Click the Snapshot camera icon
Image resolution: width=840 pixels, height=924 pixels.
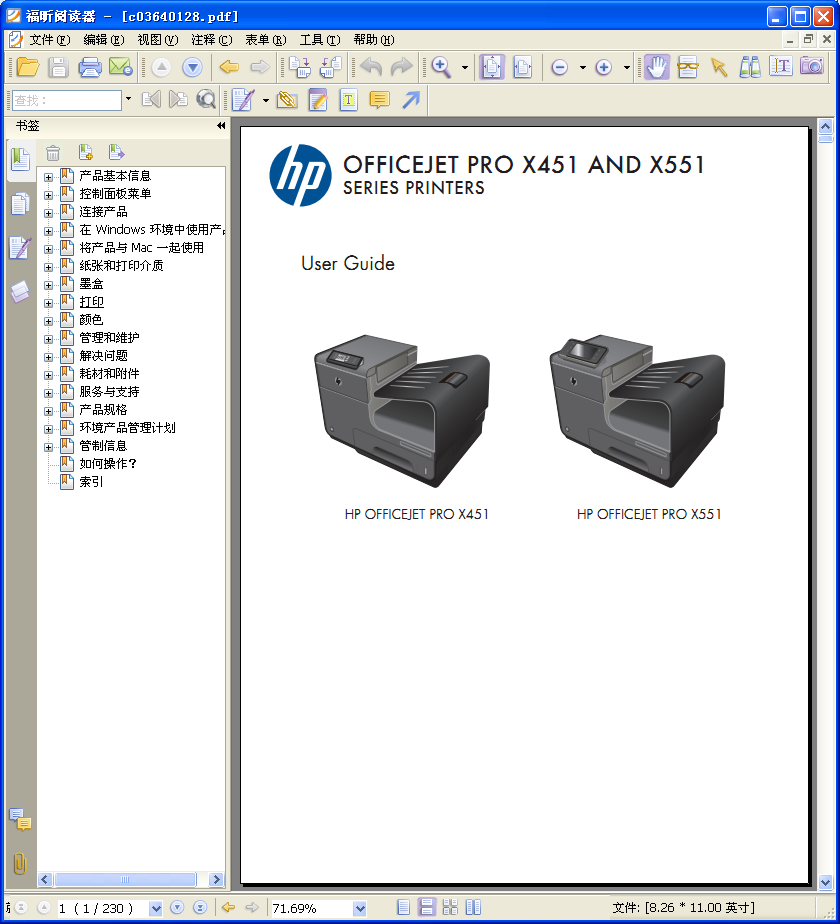coord(812,65)
